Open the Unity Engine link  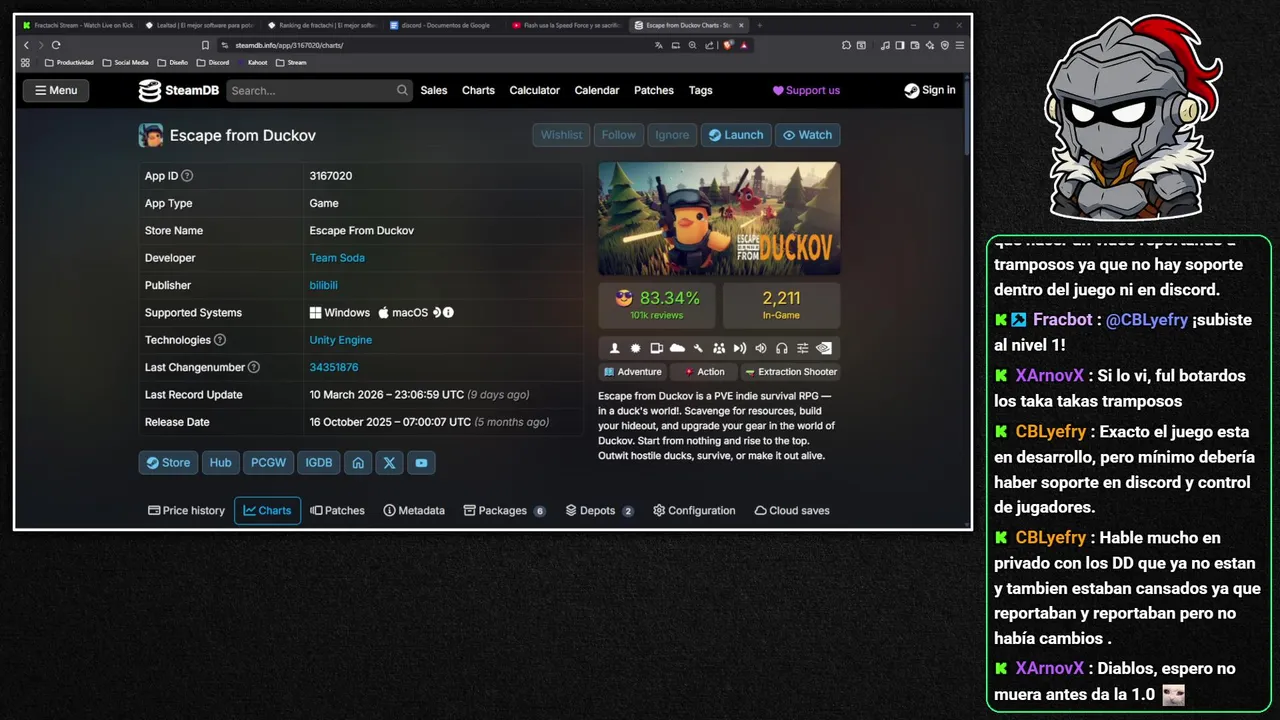pos(340,340)
